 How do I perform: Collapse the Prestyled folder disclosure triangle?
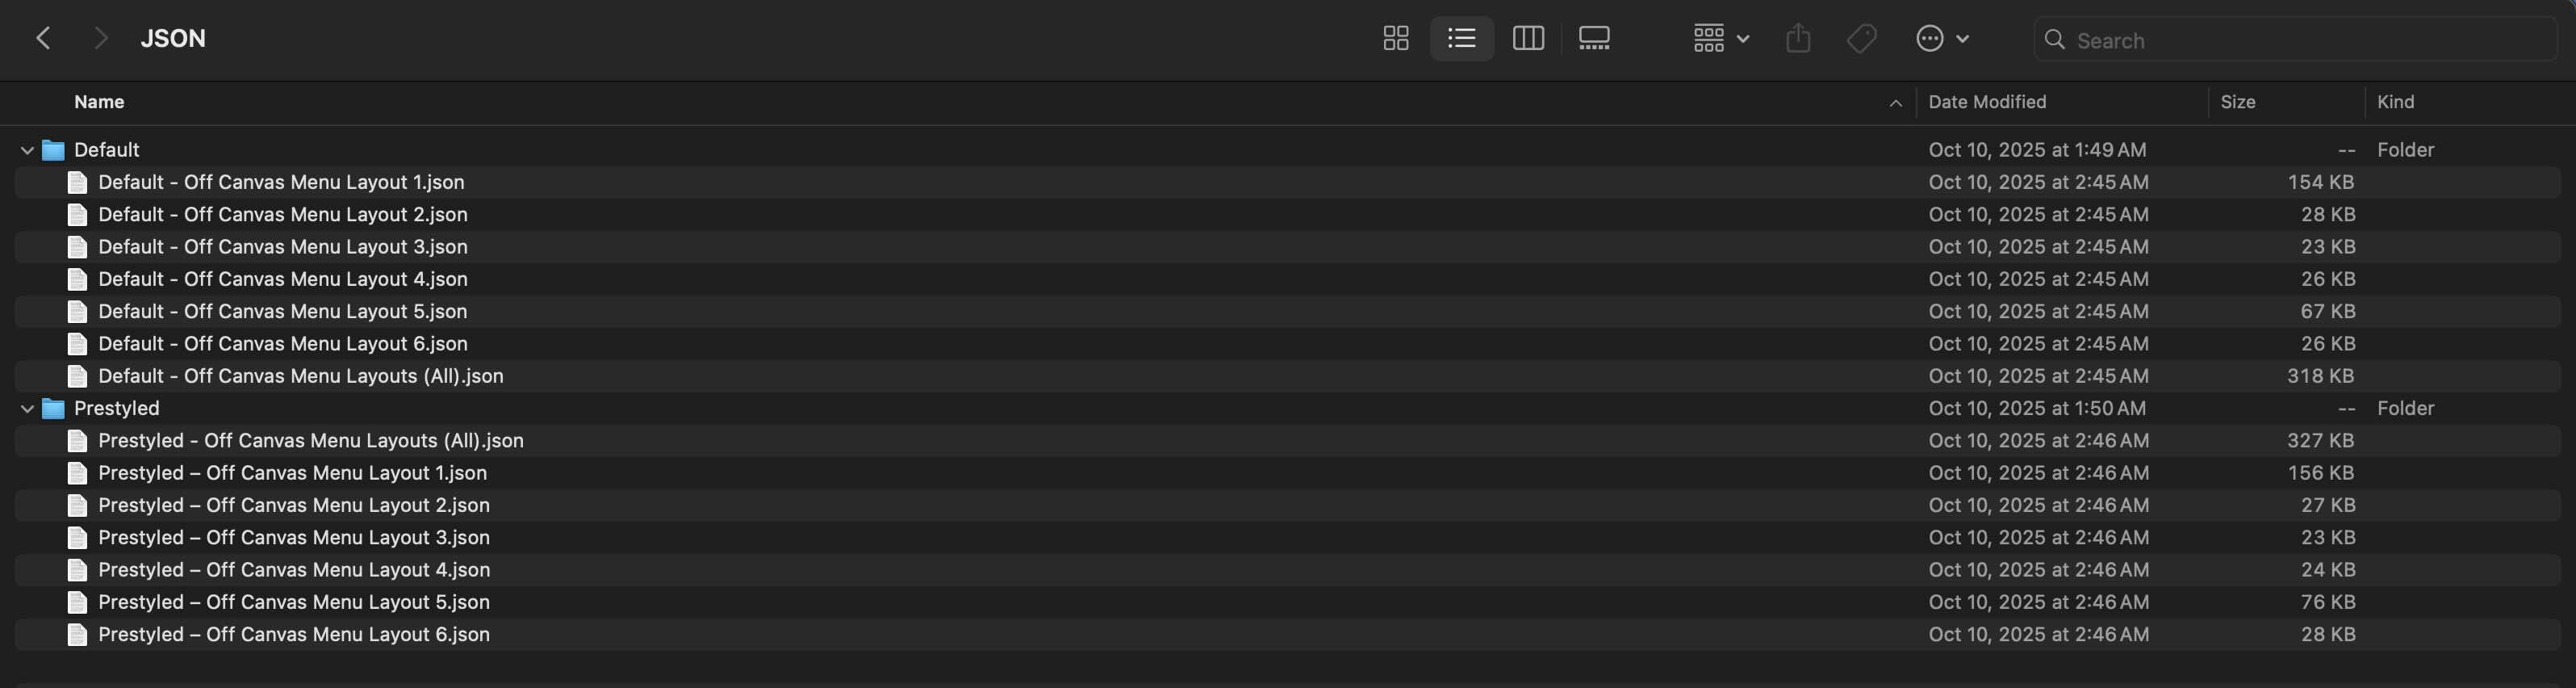point(26,407)
